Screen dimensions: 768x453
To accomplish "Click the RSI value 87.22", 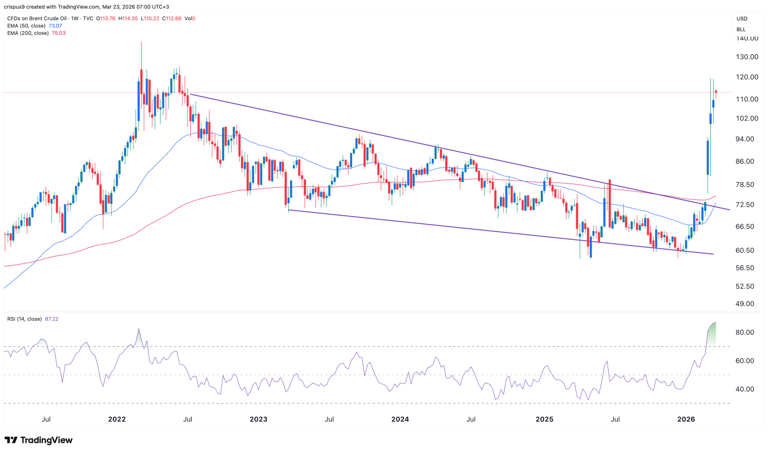I will pos(51,319).
